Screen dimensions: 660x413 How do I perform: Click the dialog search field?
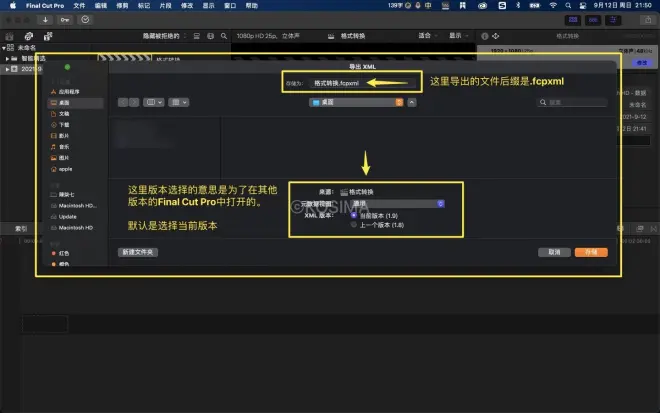[x=572, y=102]
